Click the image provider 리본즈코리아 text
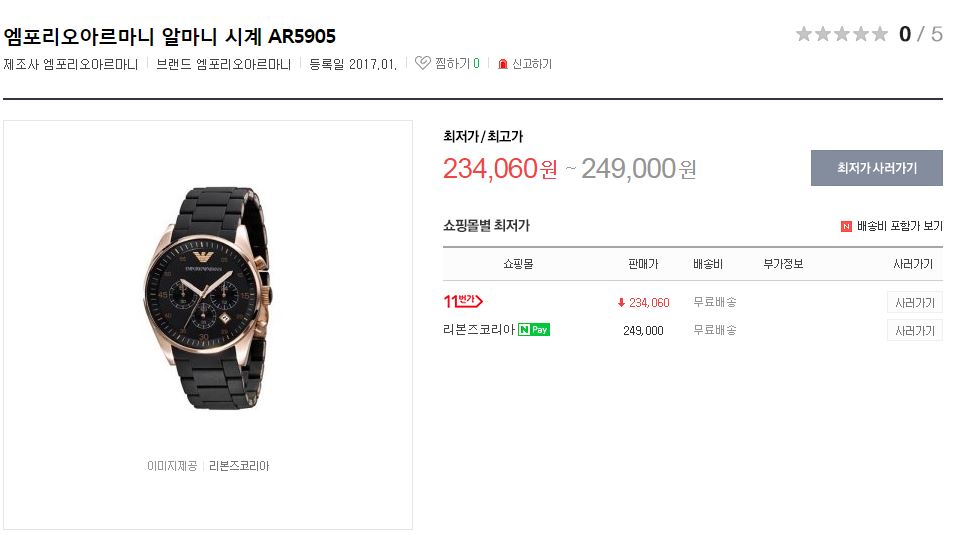 click(x=239, y=466)
